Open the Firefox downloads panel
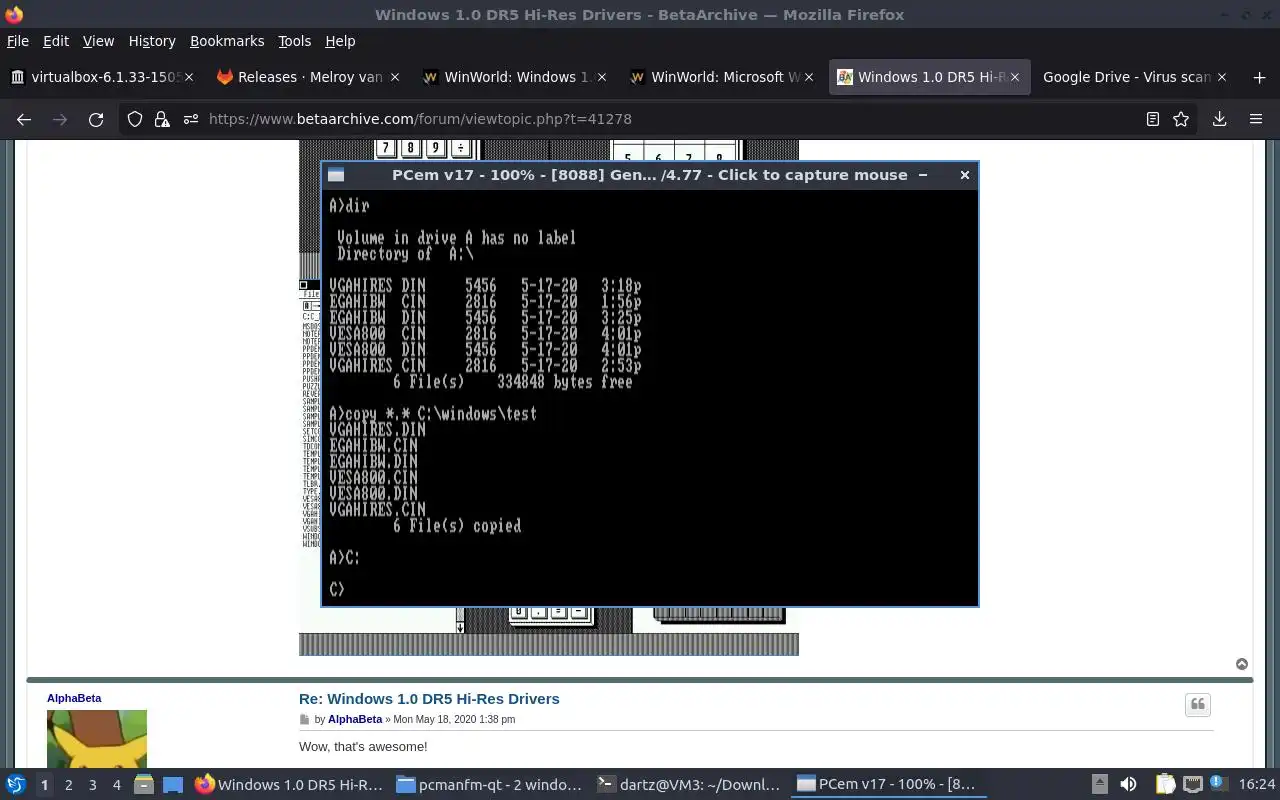Viewport: 1280px width, 800px height. tap(1219, 119)
